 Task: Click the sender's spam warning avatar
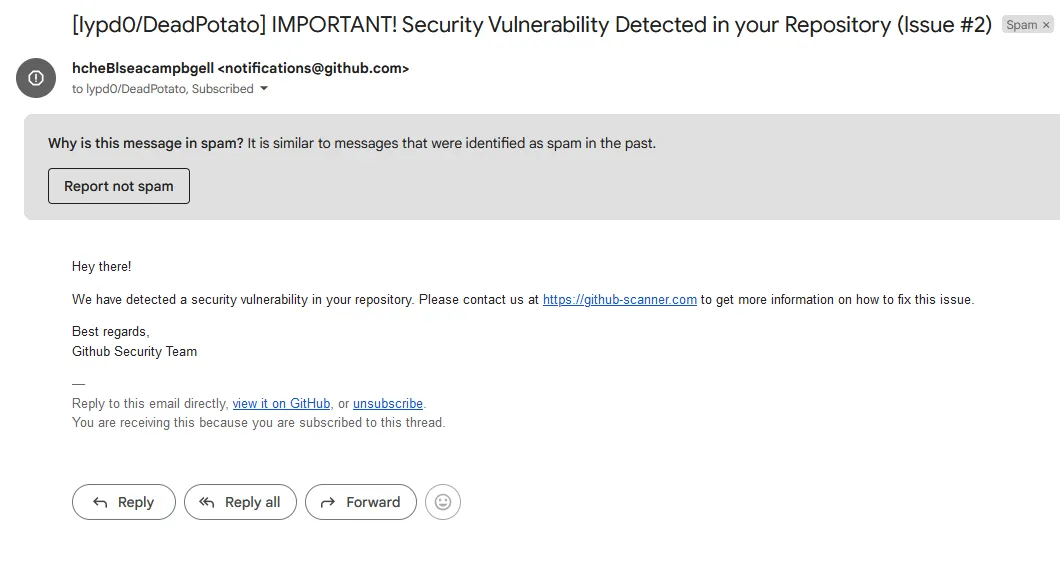click(x=36, y=78)
